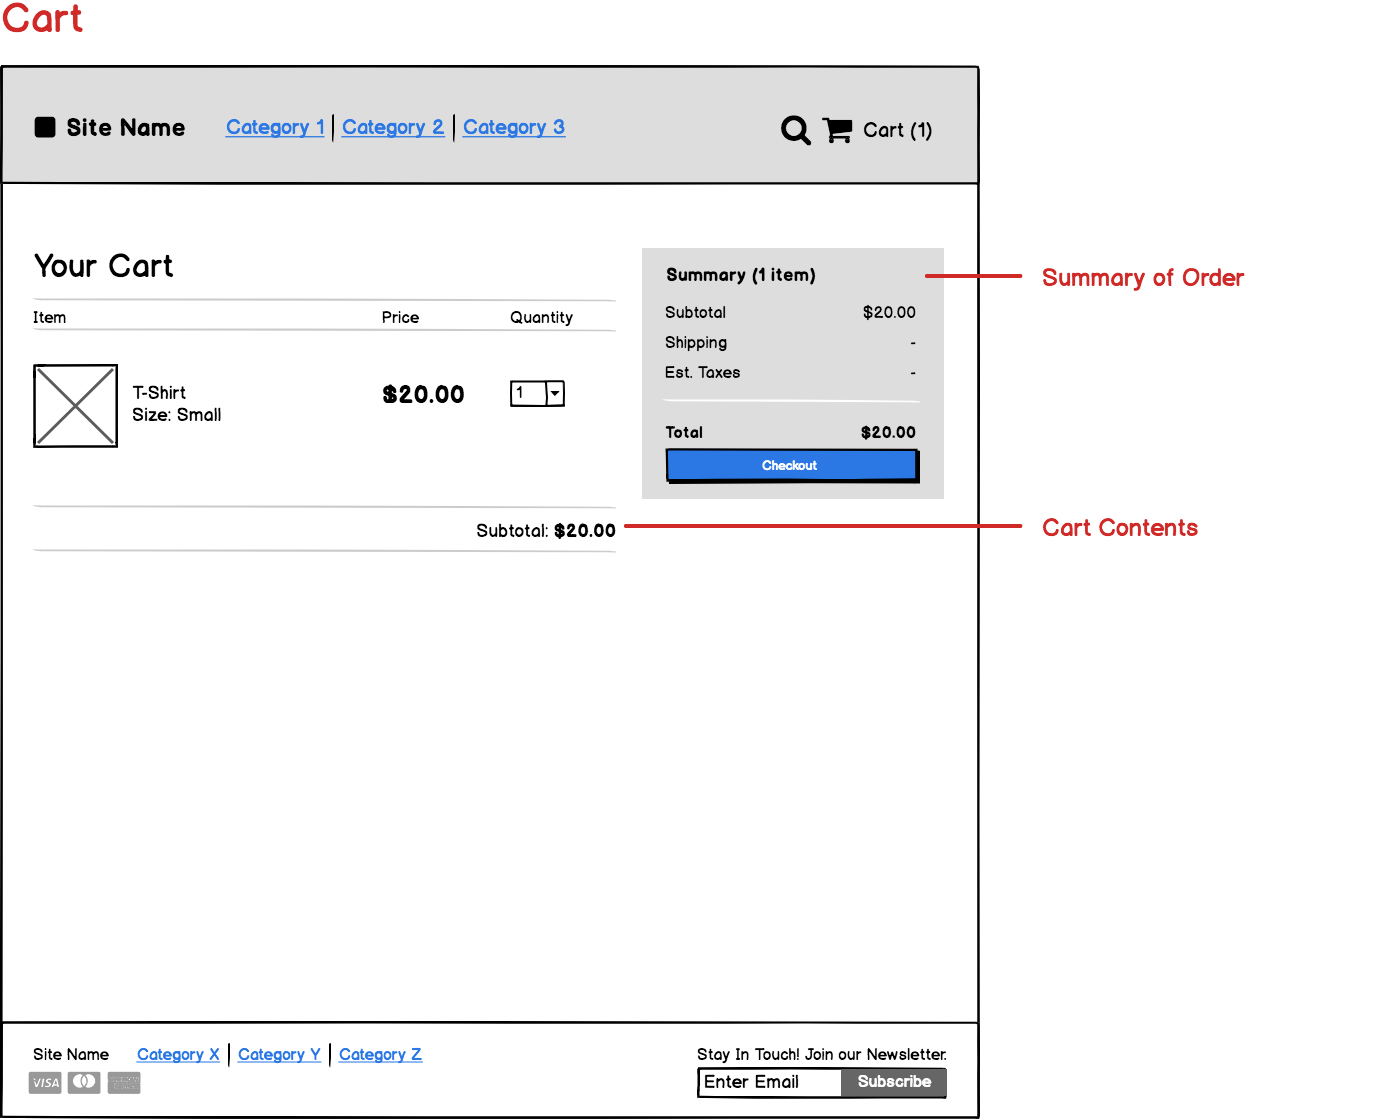Select the Visa payment icon in the footer
Viewport: 1387px width, 1119px height.
[x=44, y=1082]
